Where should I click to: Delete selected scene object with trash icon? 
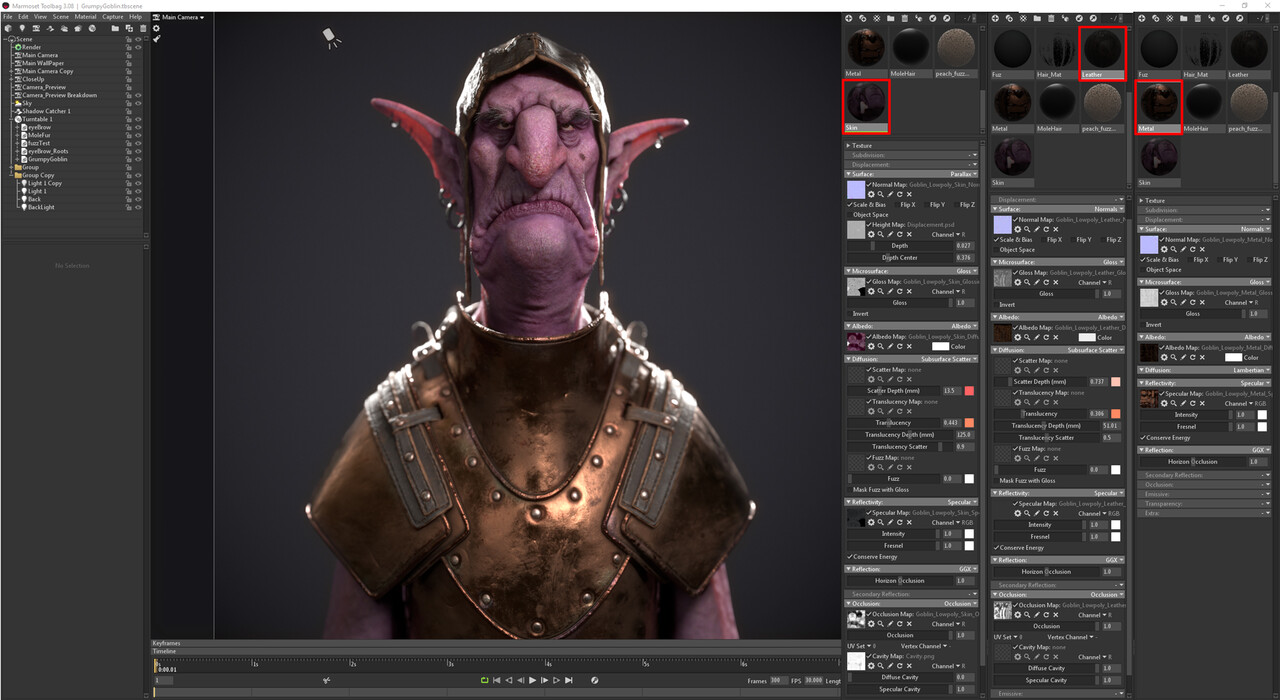[x=143, y=28]
